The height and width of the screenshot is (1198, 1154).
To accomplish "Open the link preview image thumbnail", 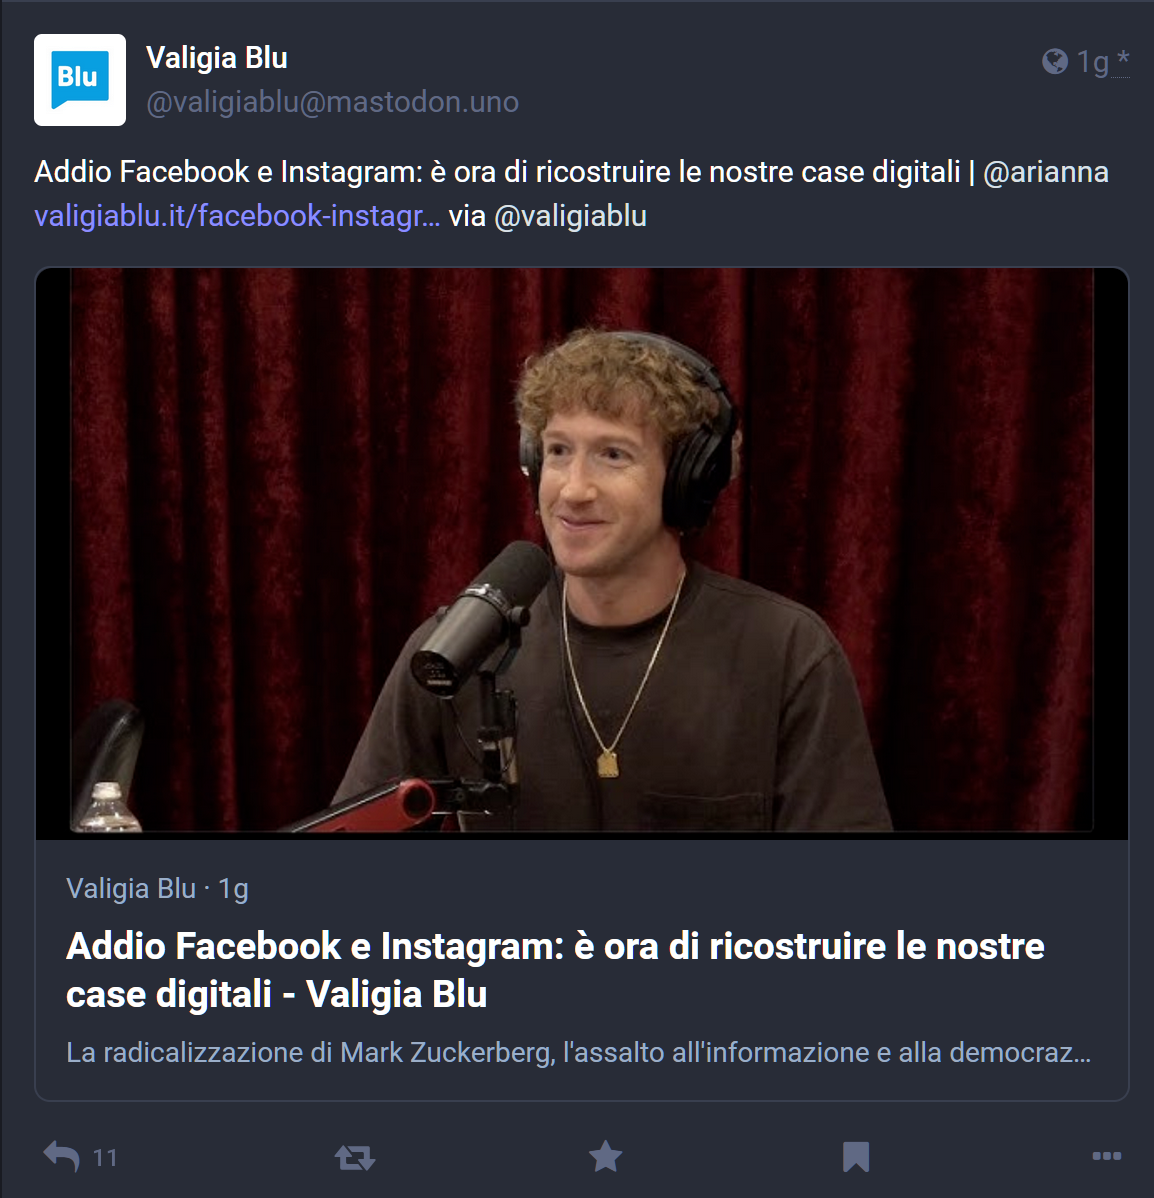I will pos(582,553).
